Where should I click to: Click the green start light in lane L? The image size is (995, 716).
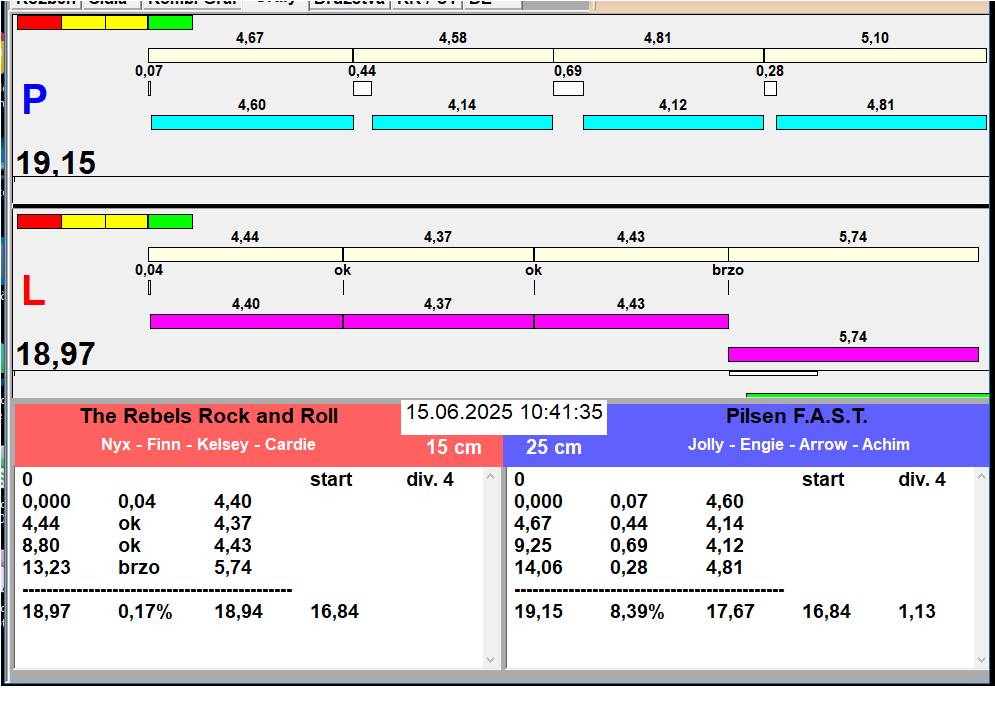[x=170, y=221]
